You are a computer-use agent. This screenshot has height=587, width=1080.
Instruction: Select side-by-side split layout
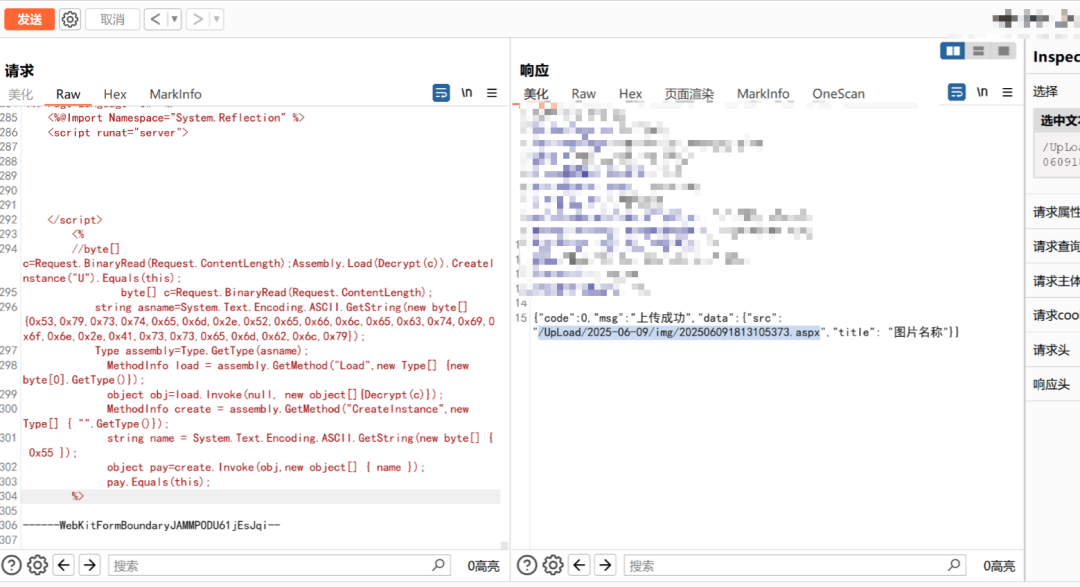pyautogui.click(x=953, y=51)
